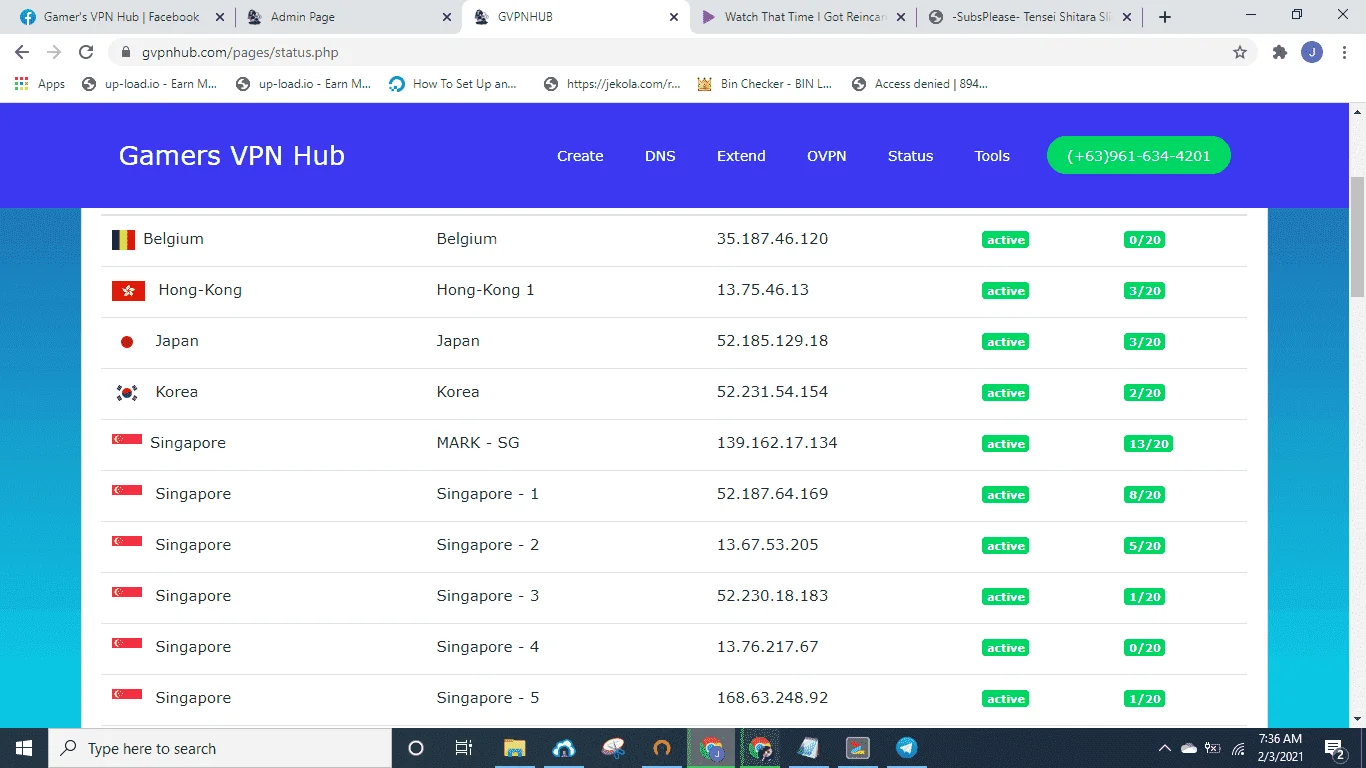The width and height of the screenshot is (1366, 768).
Task: Switch to the Watch That Time tab
Action: click(804, 17)
